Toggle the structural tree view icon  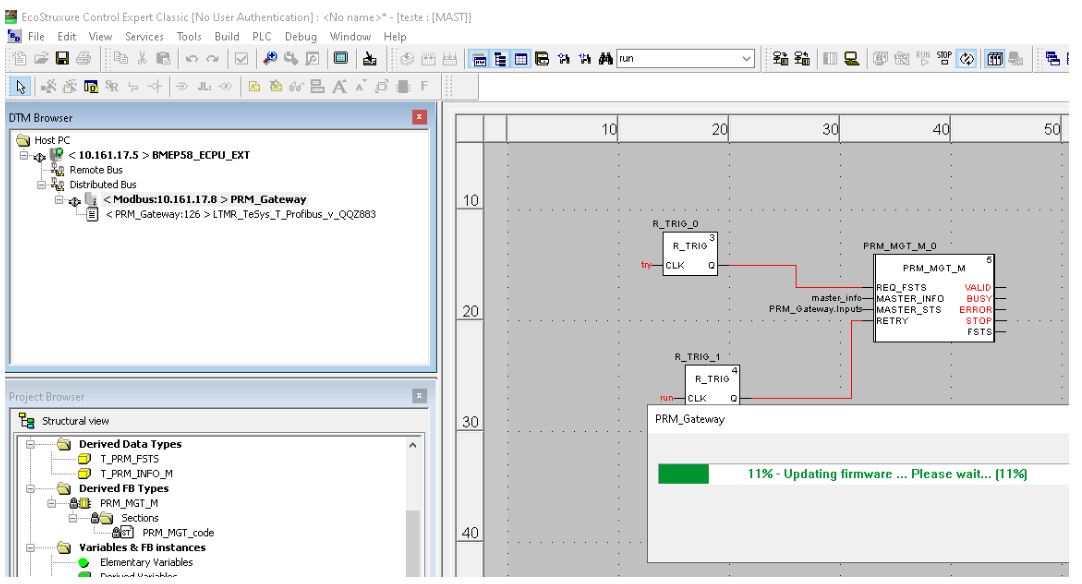click(500, 59)
